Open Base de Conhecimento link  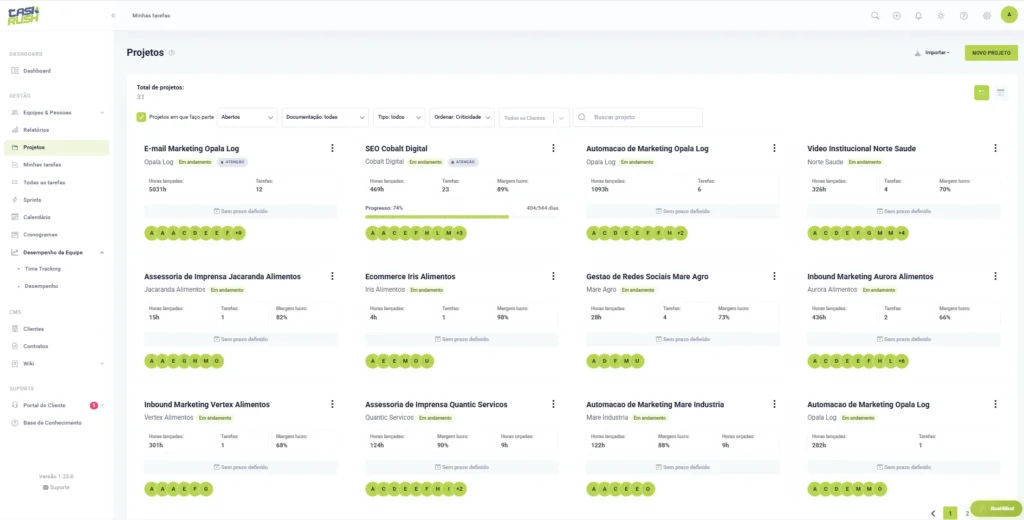pos(52,423)
